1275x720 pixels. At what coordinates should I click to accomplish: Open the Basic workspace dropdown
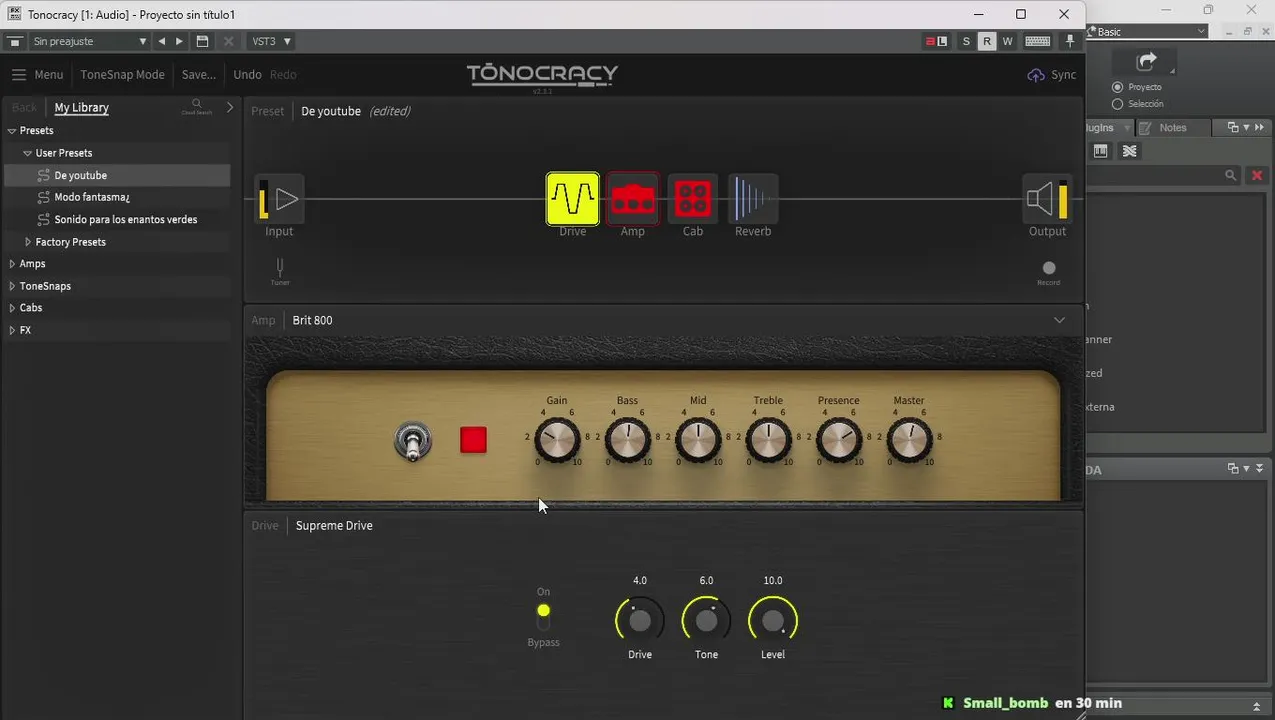(x=1148, y=32)
